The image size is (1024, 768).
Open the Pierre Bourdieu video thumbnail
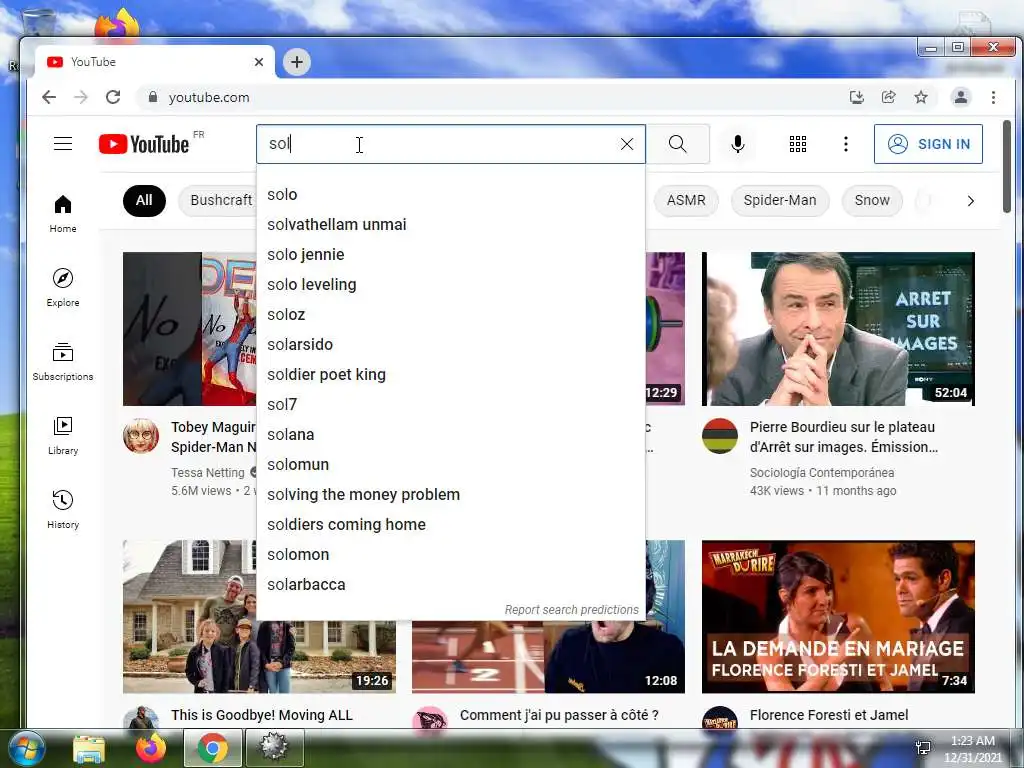click(838, 329)
